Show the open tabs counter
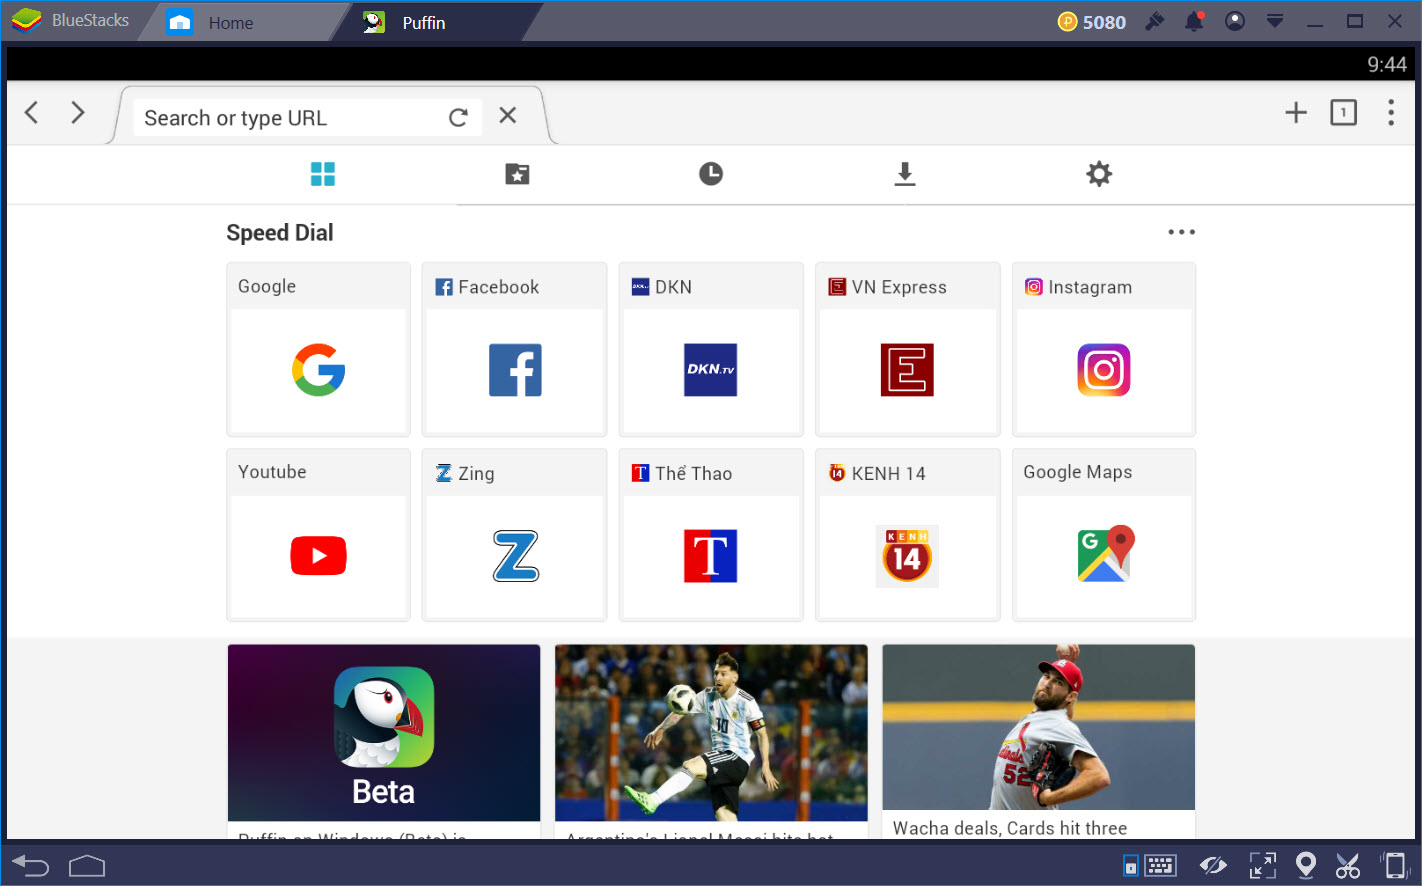Image resolution: width=1422 pixels, height=886 pixels. pyautogui.click(x=1343, y=113)
